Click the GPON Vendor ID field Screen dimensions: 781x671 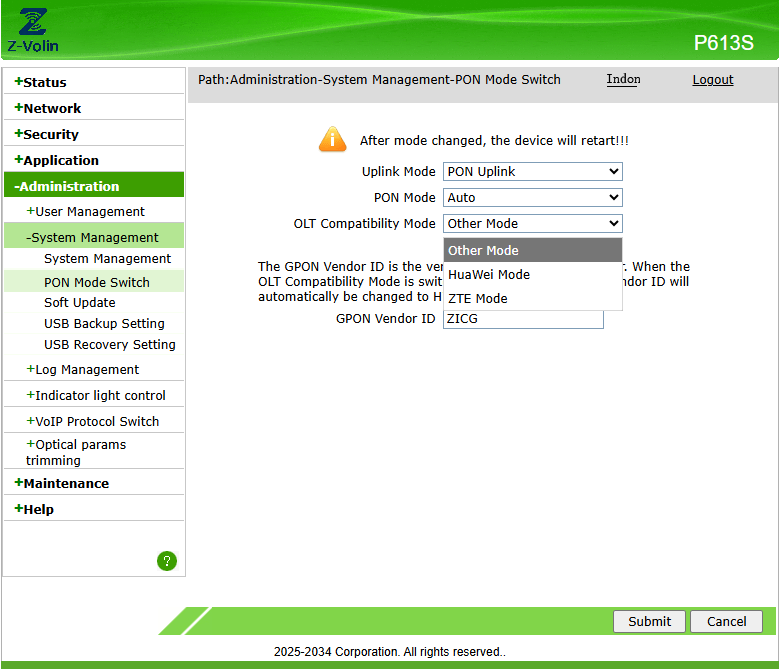click(523, 319)
